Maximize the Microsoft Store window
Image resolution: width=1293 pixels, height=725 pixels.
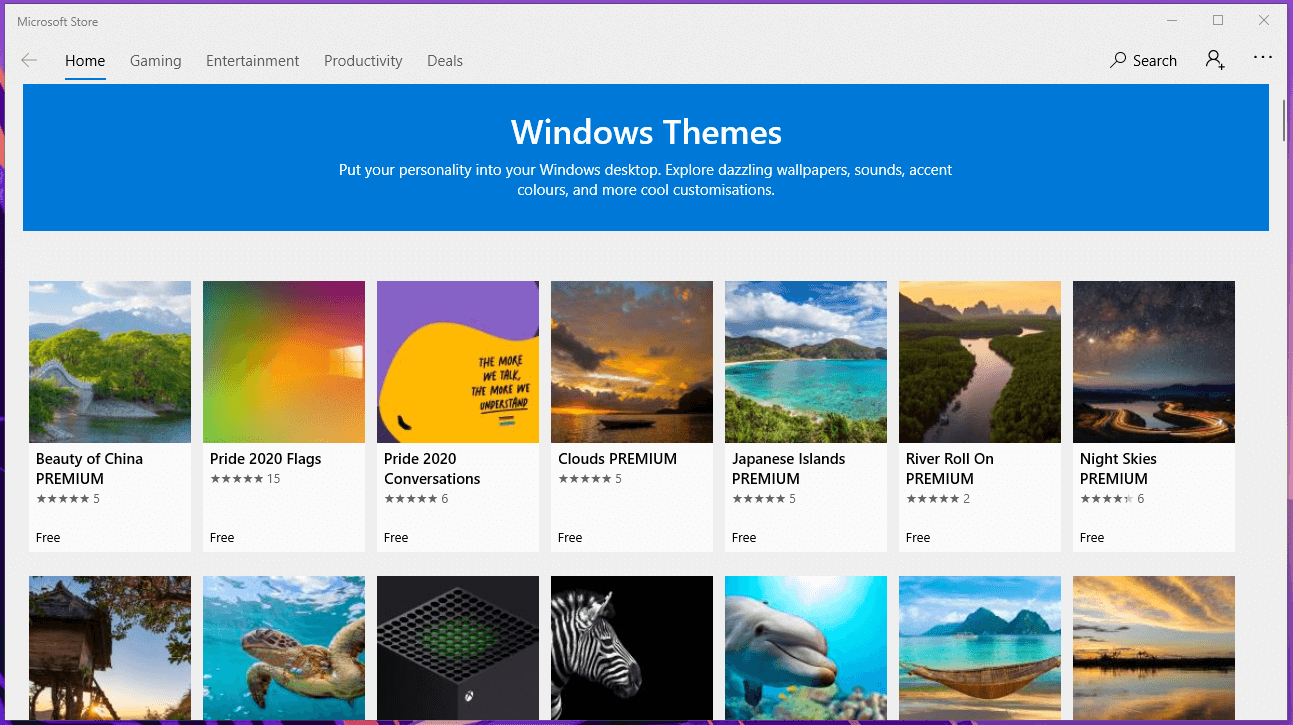click(x=1218, y=20)
